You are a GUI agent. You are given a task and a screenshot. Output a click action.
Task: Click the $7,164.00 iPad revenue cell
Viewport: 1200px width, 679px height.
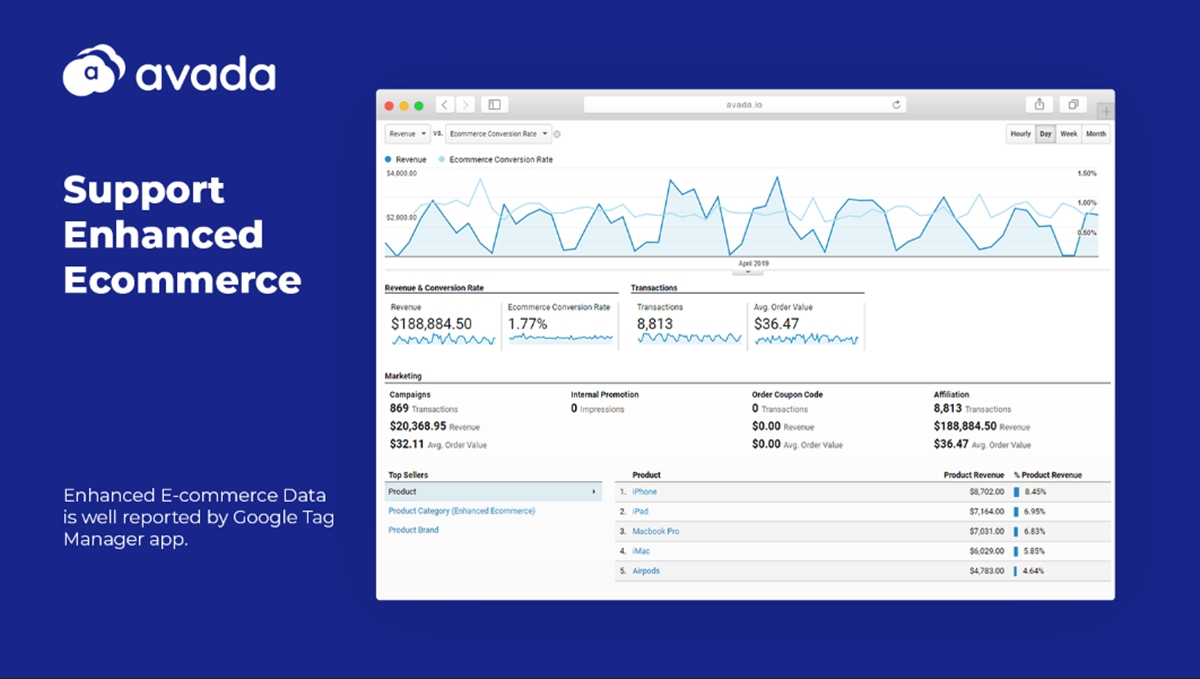tap(986, 512)
